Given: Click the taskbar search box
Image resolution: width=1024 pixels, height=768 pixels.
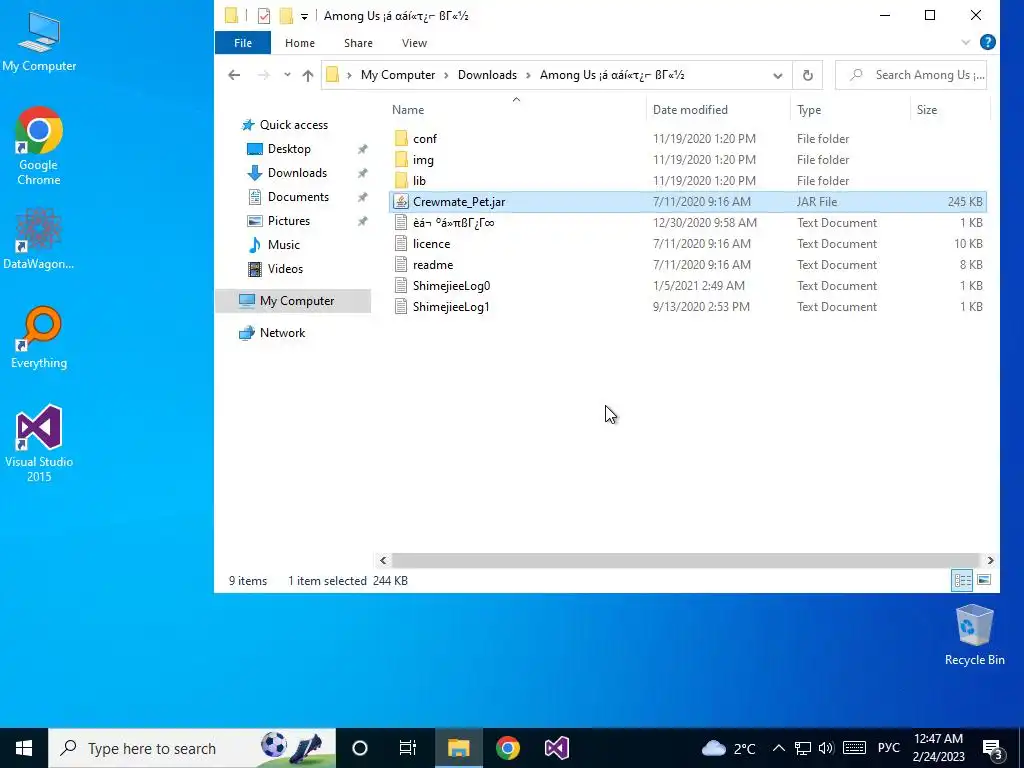Looking at the screenshot, I should point(192,748).
